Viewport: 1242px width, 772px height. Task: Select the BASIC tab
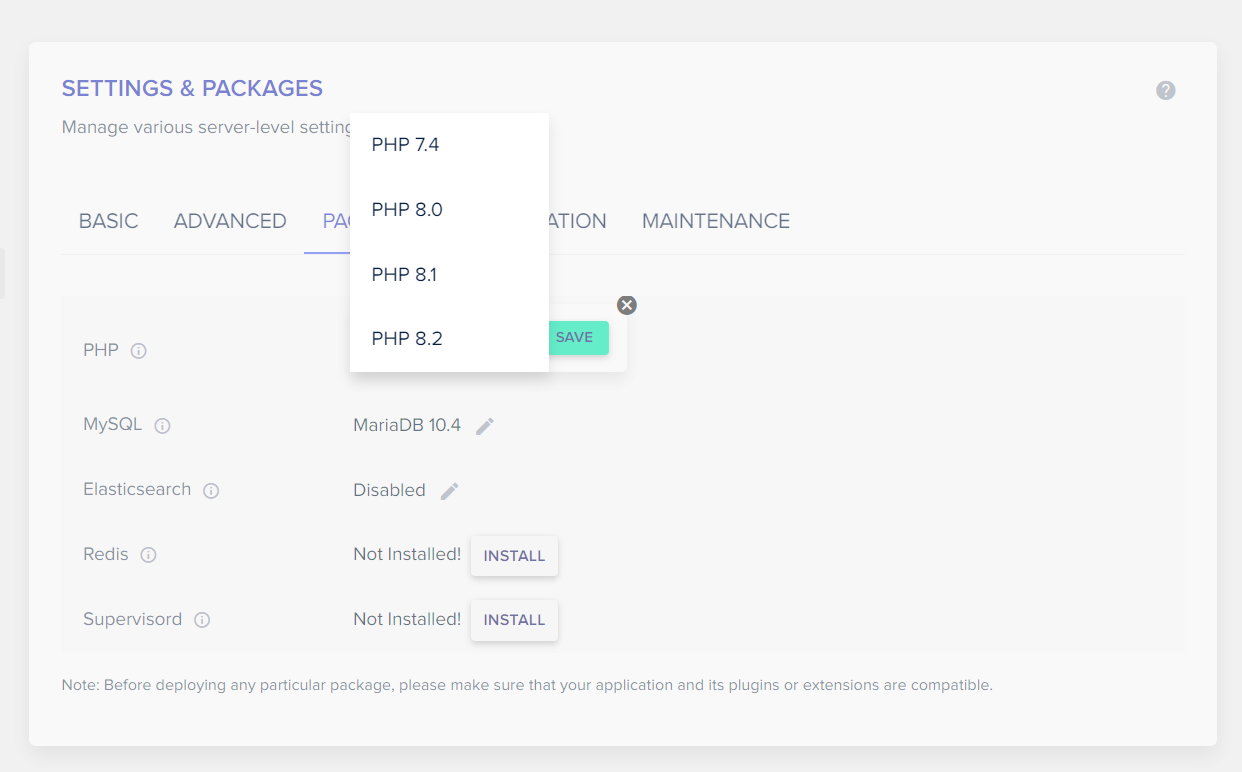(x=108, y=221)
